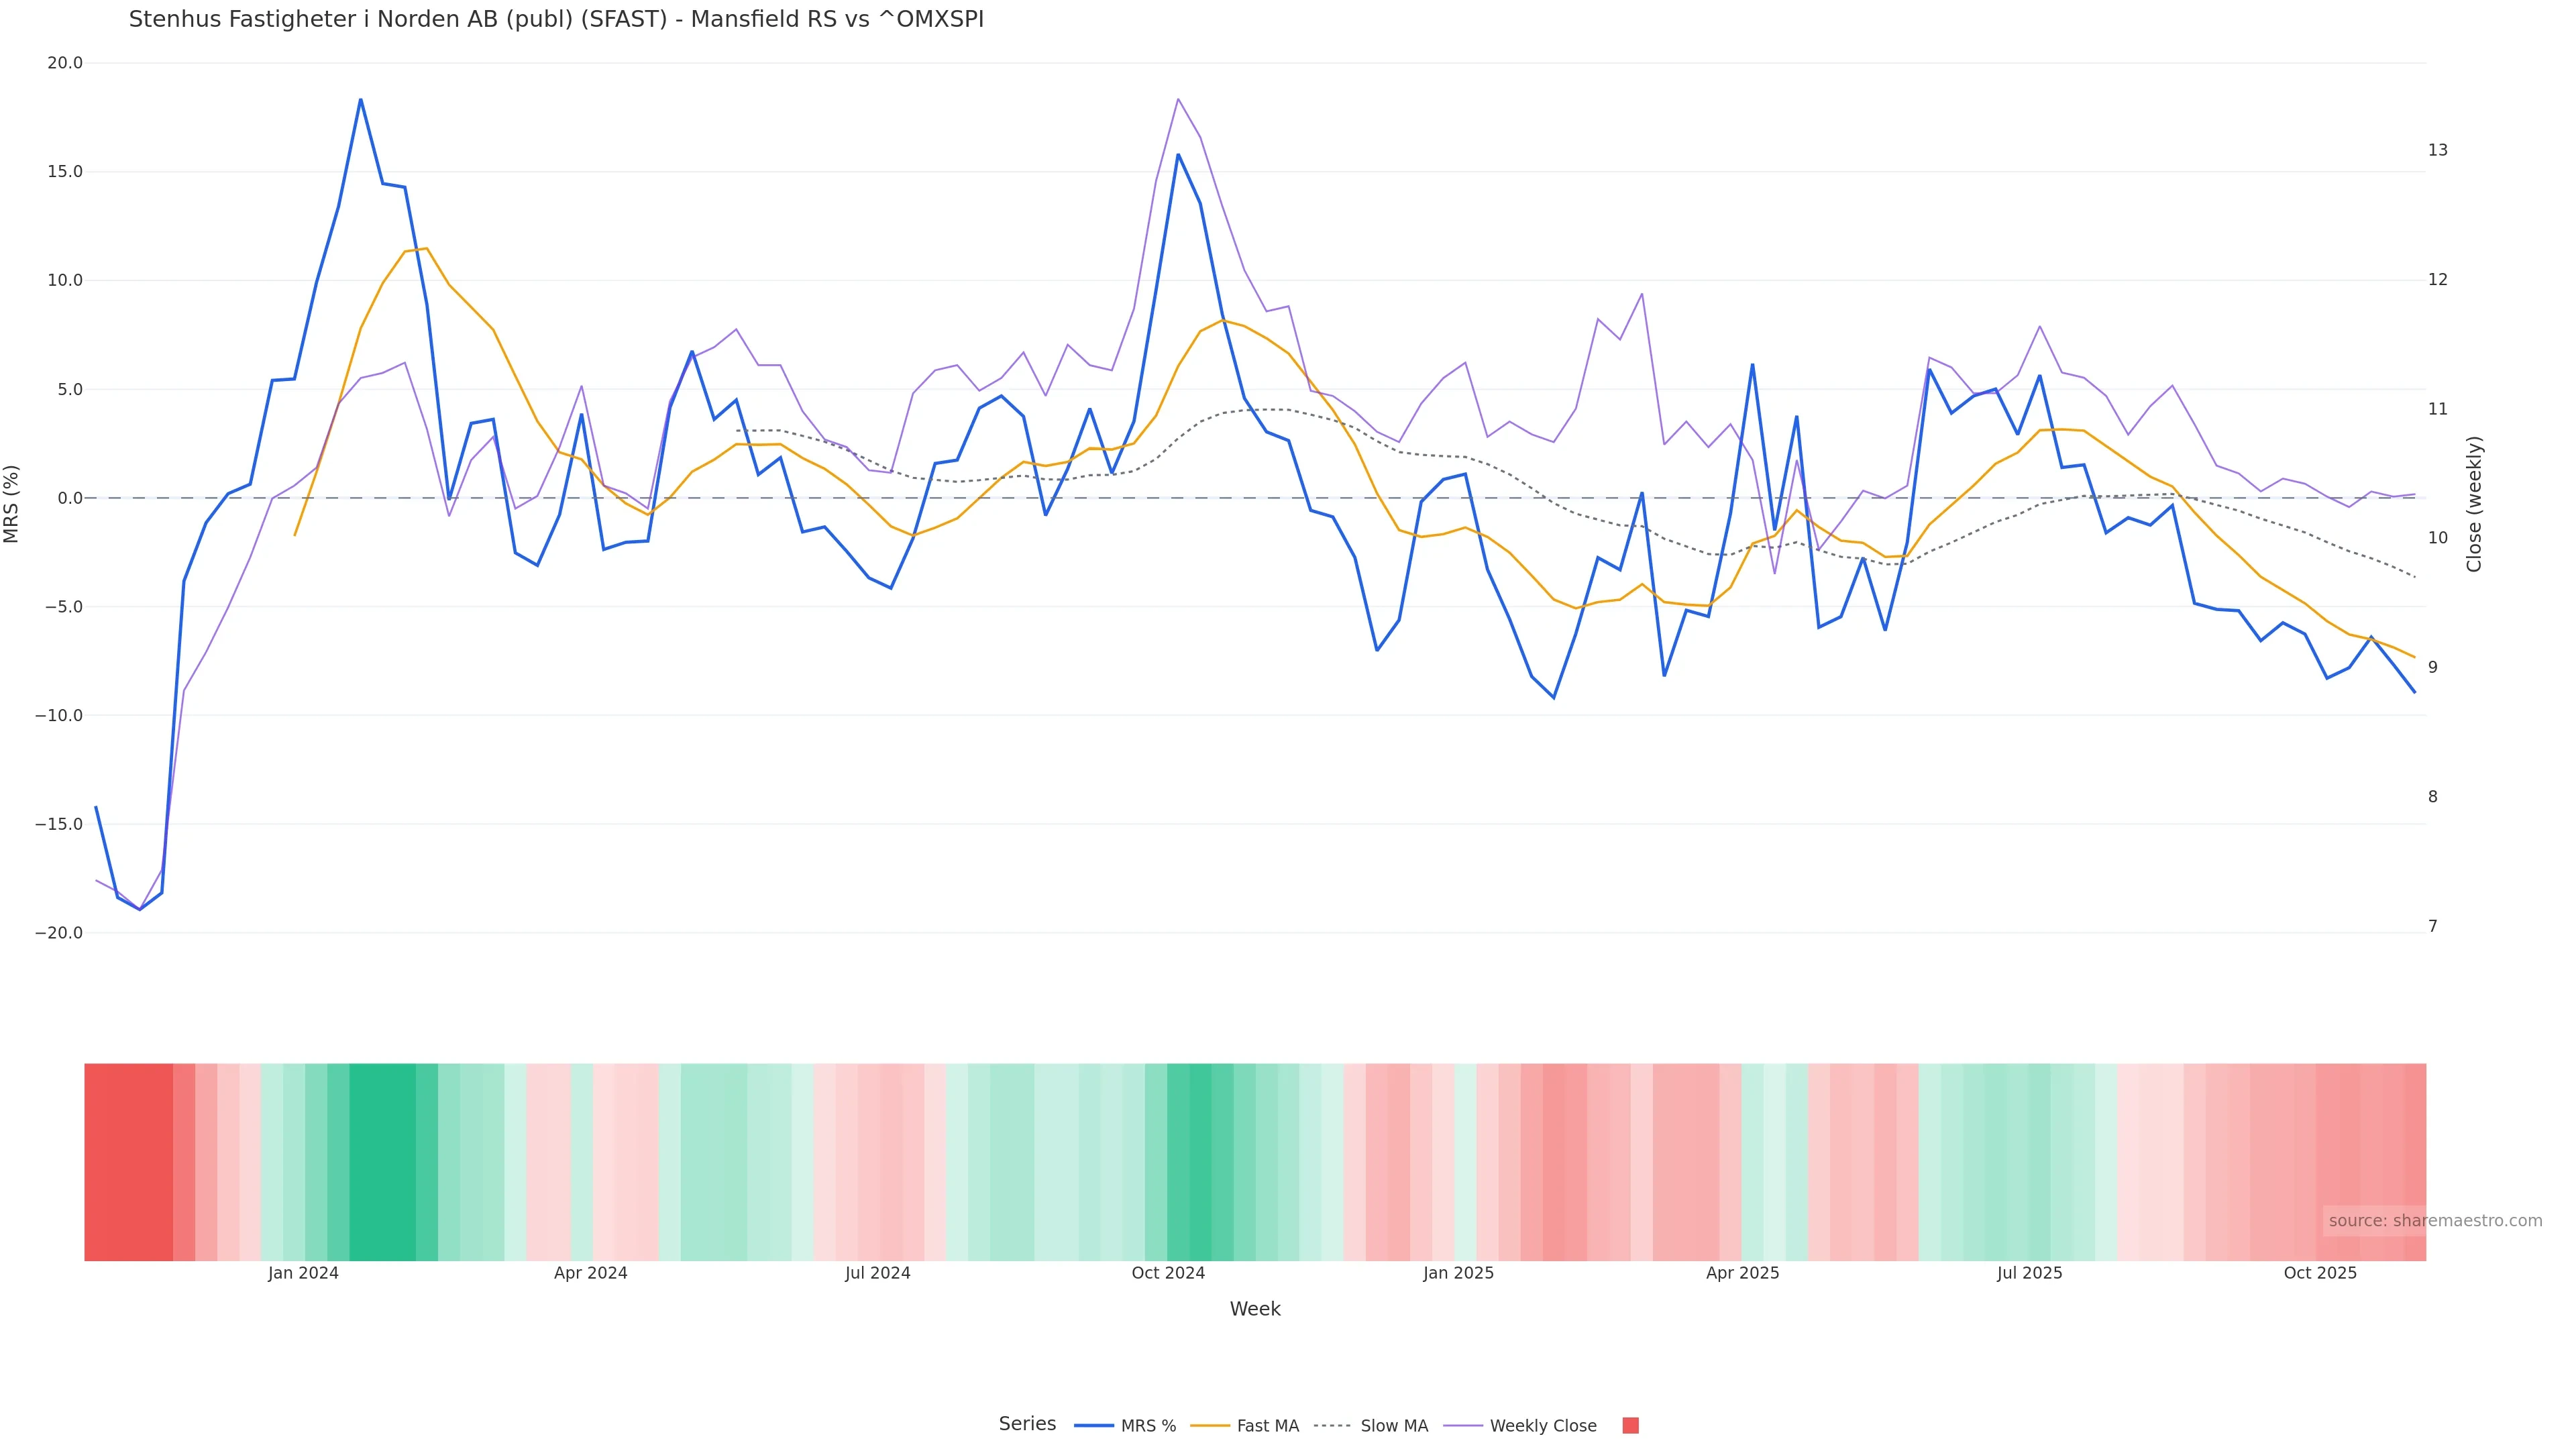This screenshot has width=2576, height=1449.
Task: Click the Jan 2024 x-axis tick label
Action: tap(303, 1273)
